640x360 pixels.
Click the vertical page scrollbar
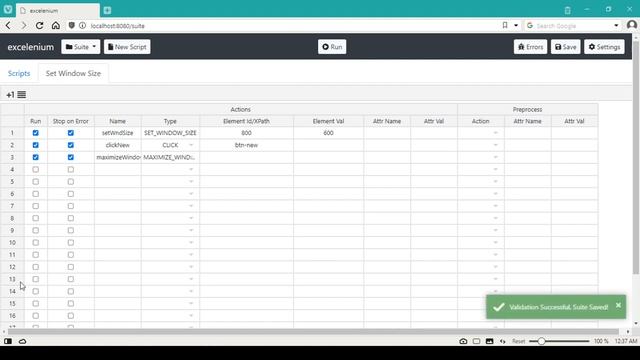(636, 157)
